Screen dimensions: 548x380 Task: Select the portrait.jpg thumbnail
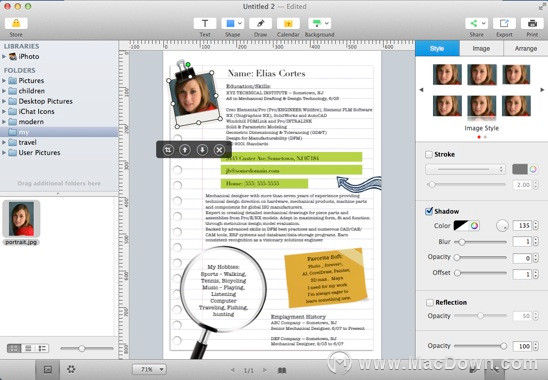pos(21,219)
